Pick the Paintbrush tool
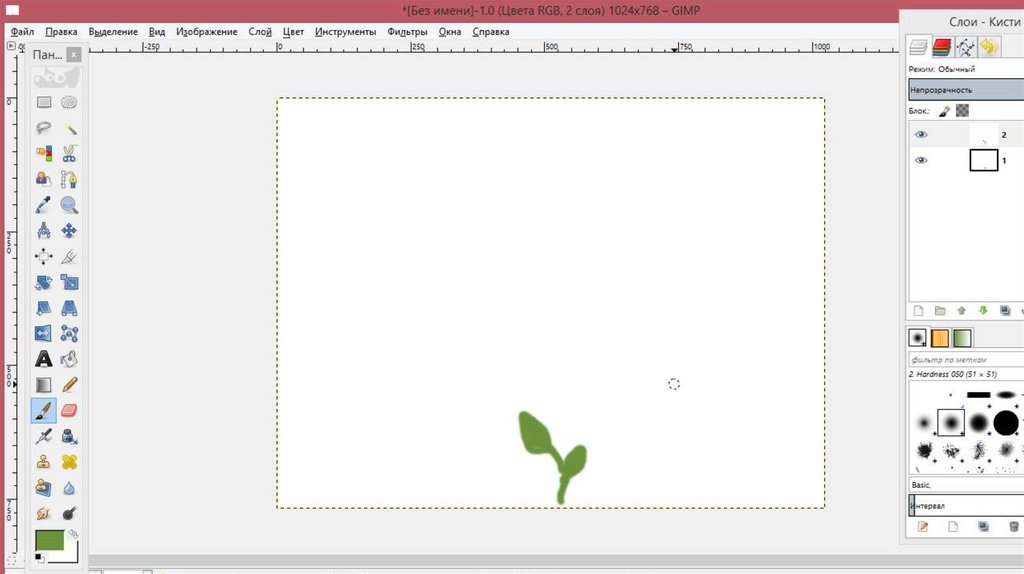The width and height of the screenshot is (1024, 574). click(44, 410)
